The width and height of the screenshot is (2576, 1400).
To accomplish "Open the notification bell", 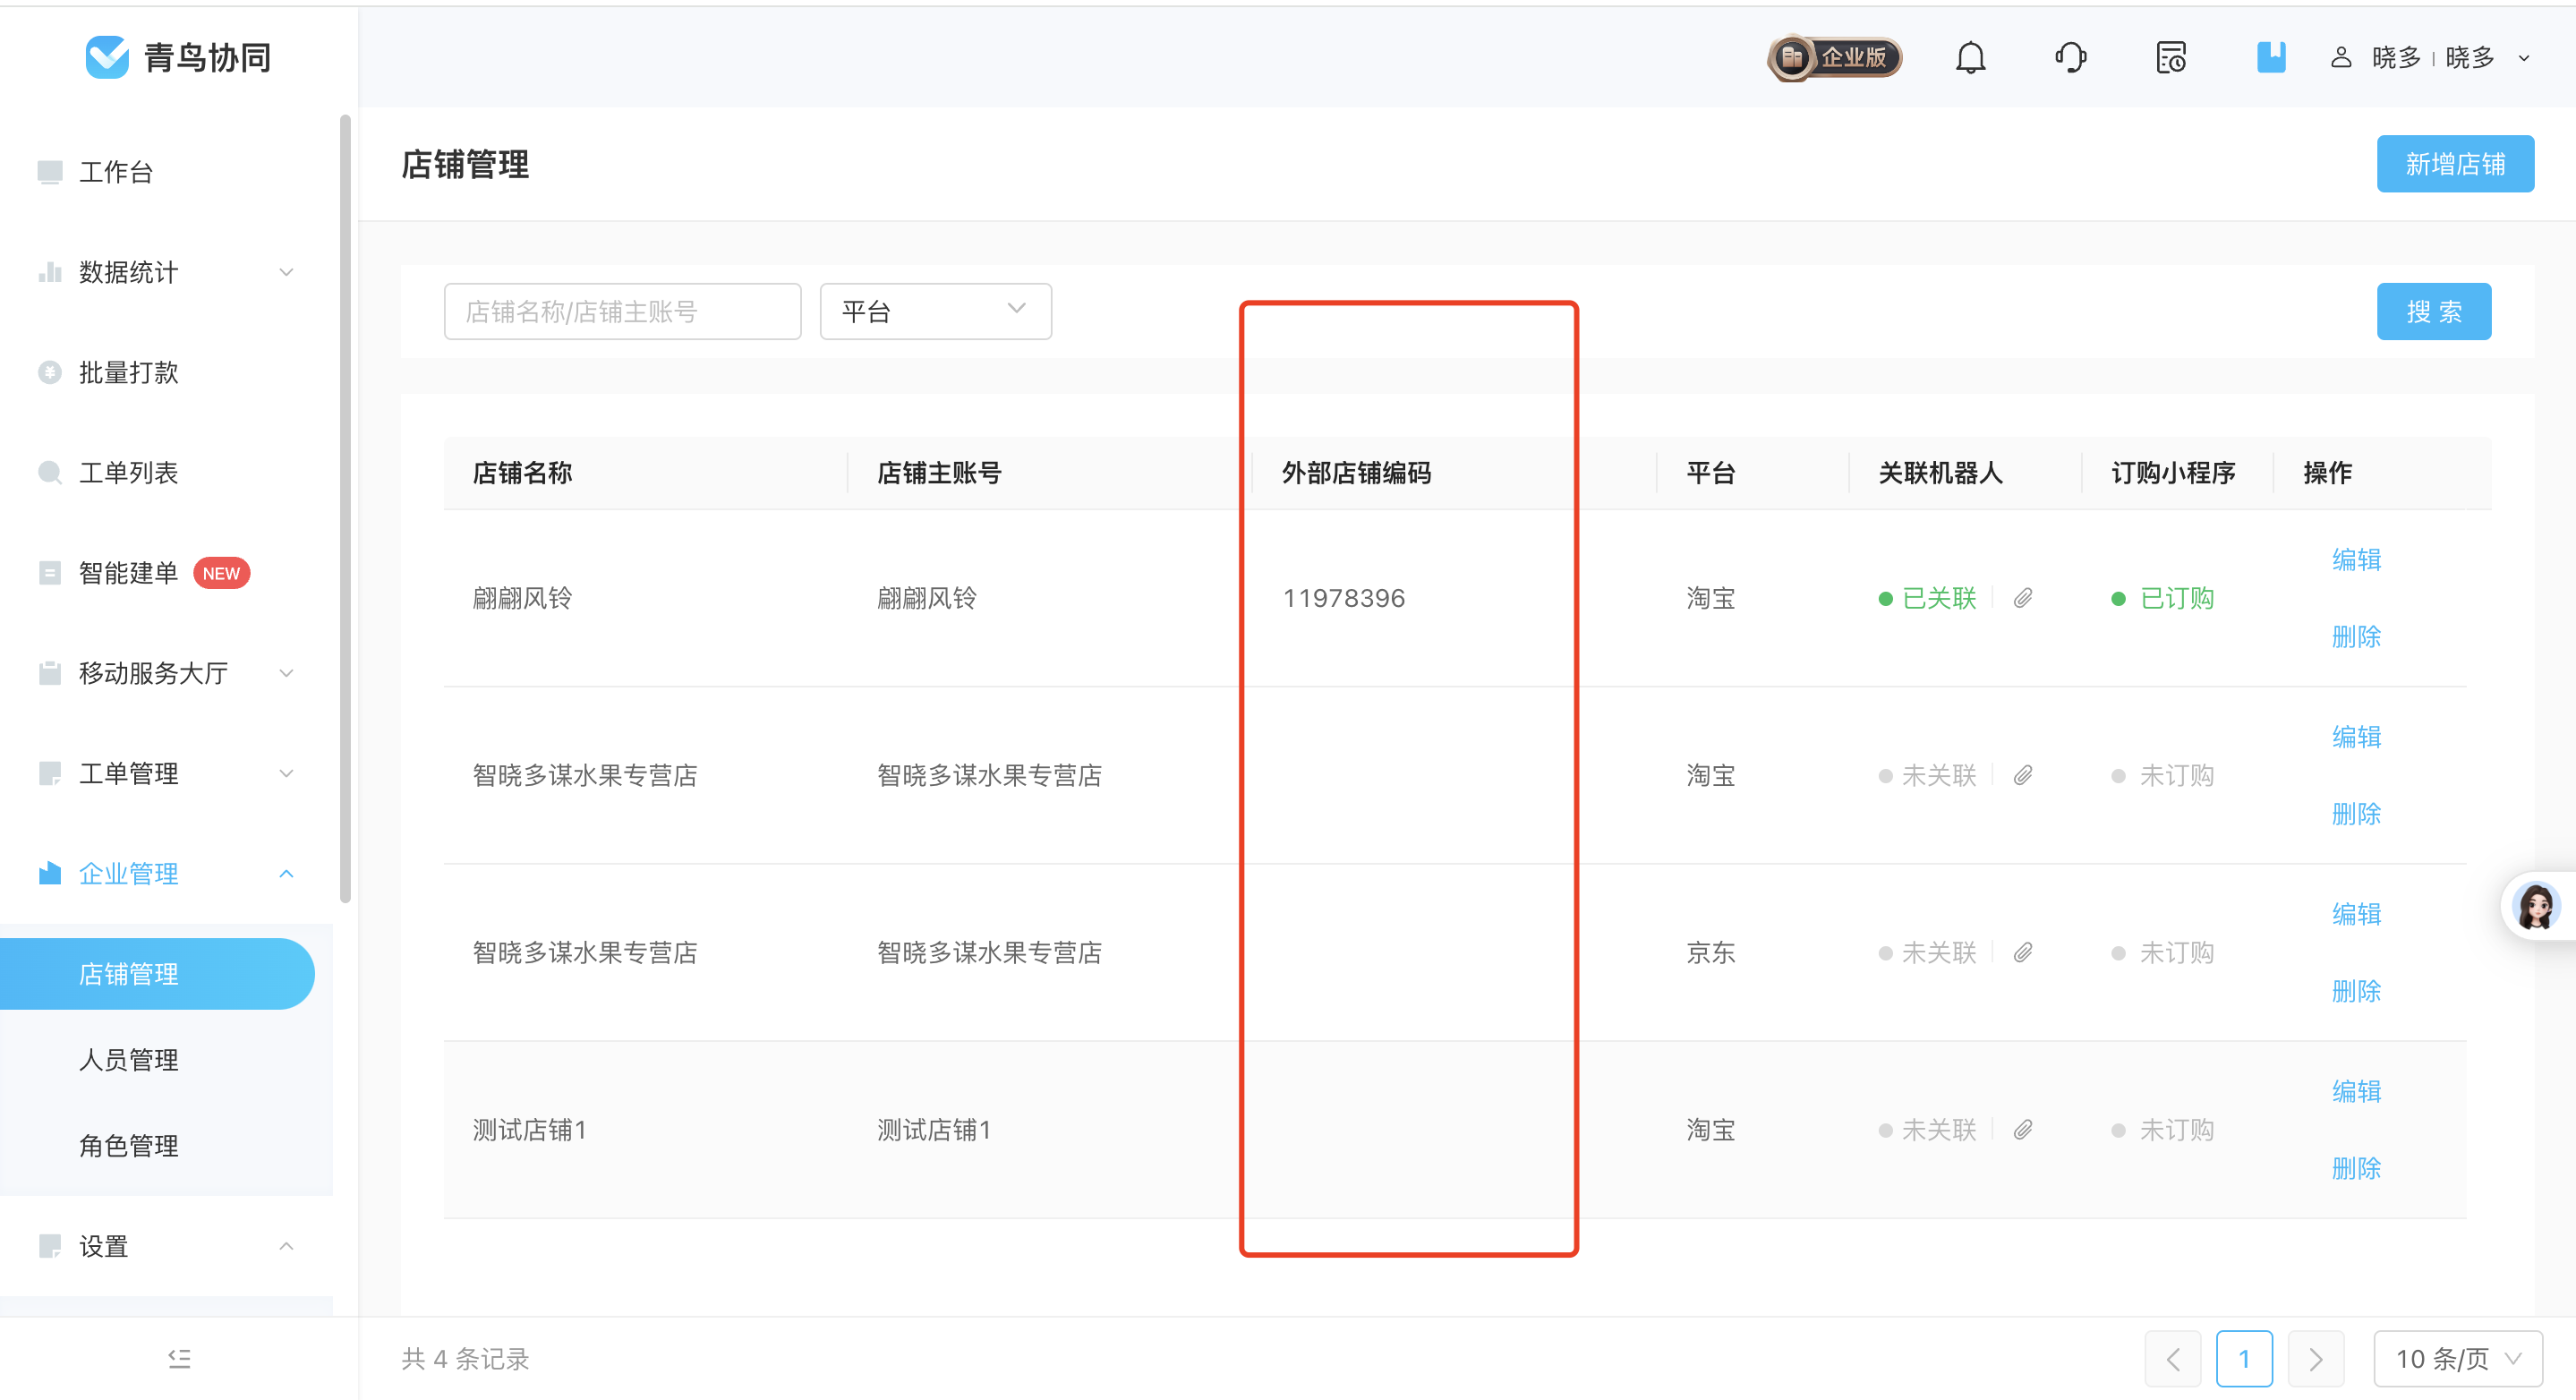I will tap(1970, 58).
